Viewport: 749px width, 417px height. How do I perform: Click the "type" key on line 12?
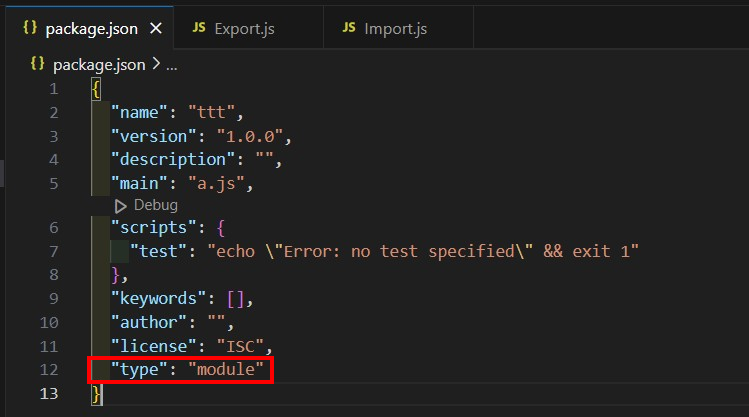(139, 369)
